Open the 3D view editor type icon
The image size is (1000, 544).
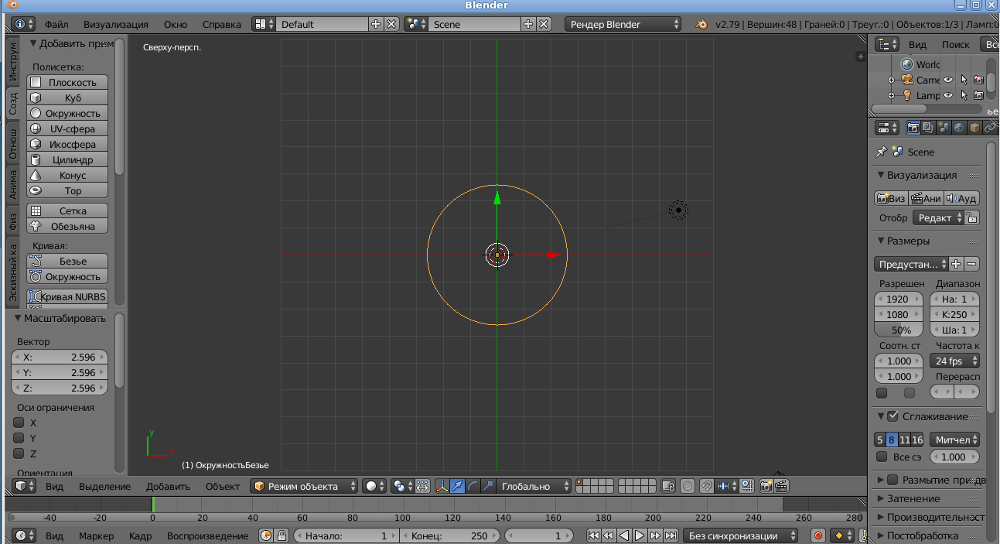(24, 486)
